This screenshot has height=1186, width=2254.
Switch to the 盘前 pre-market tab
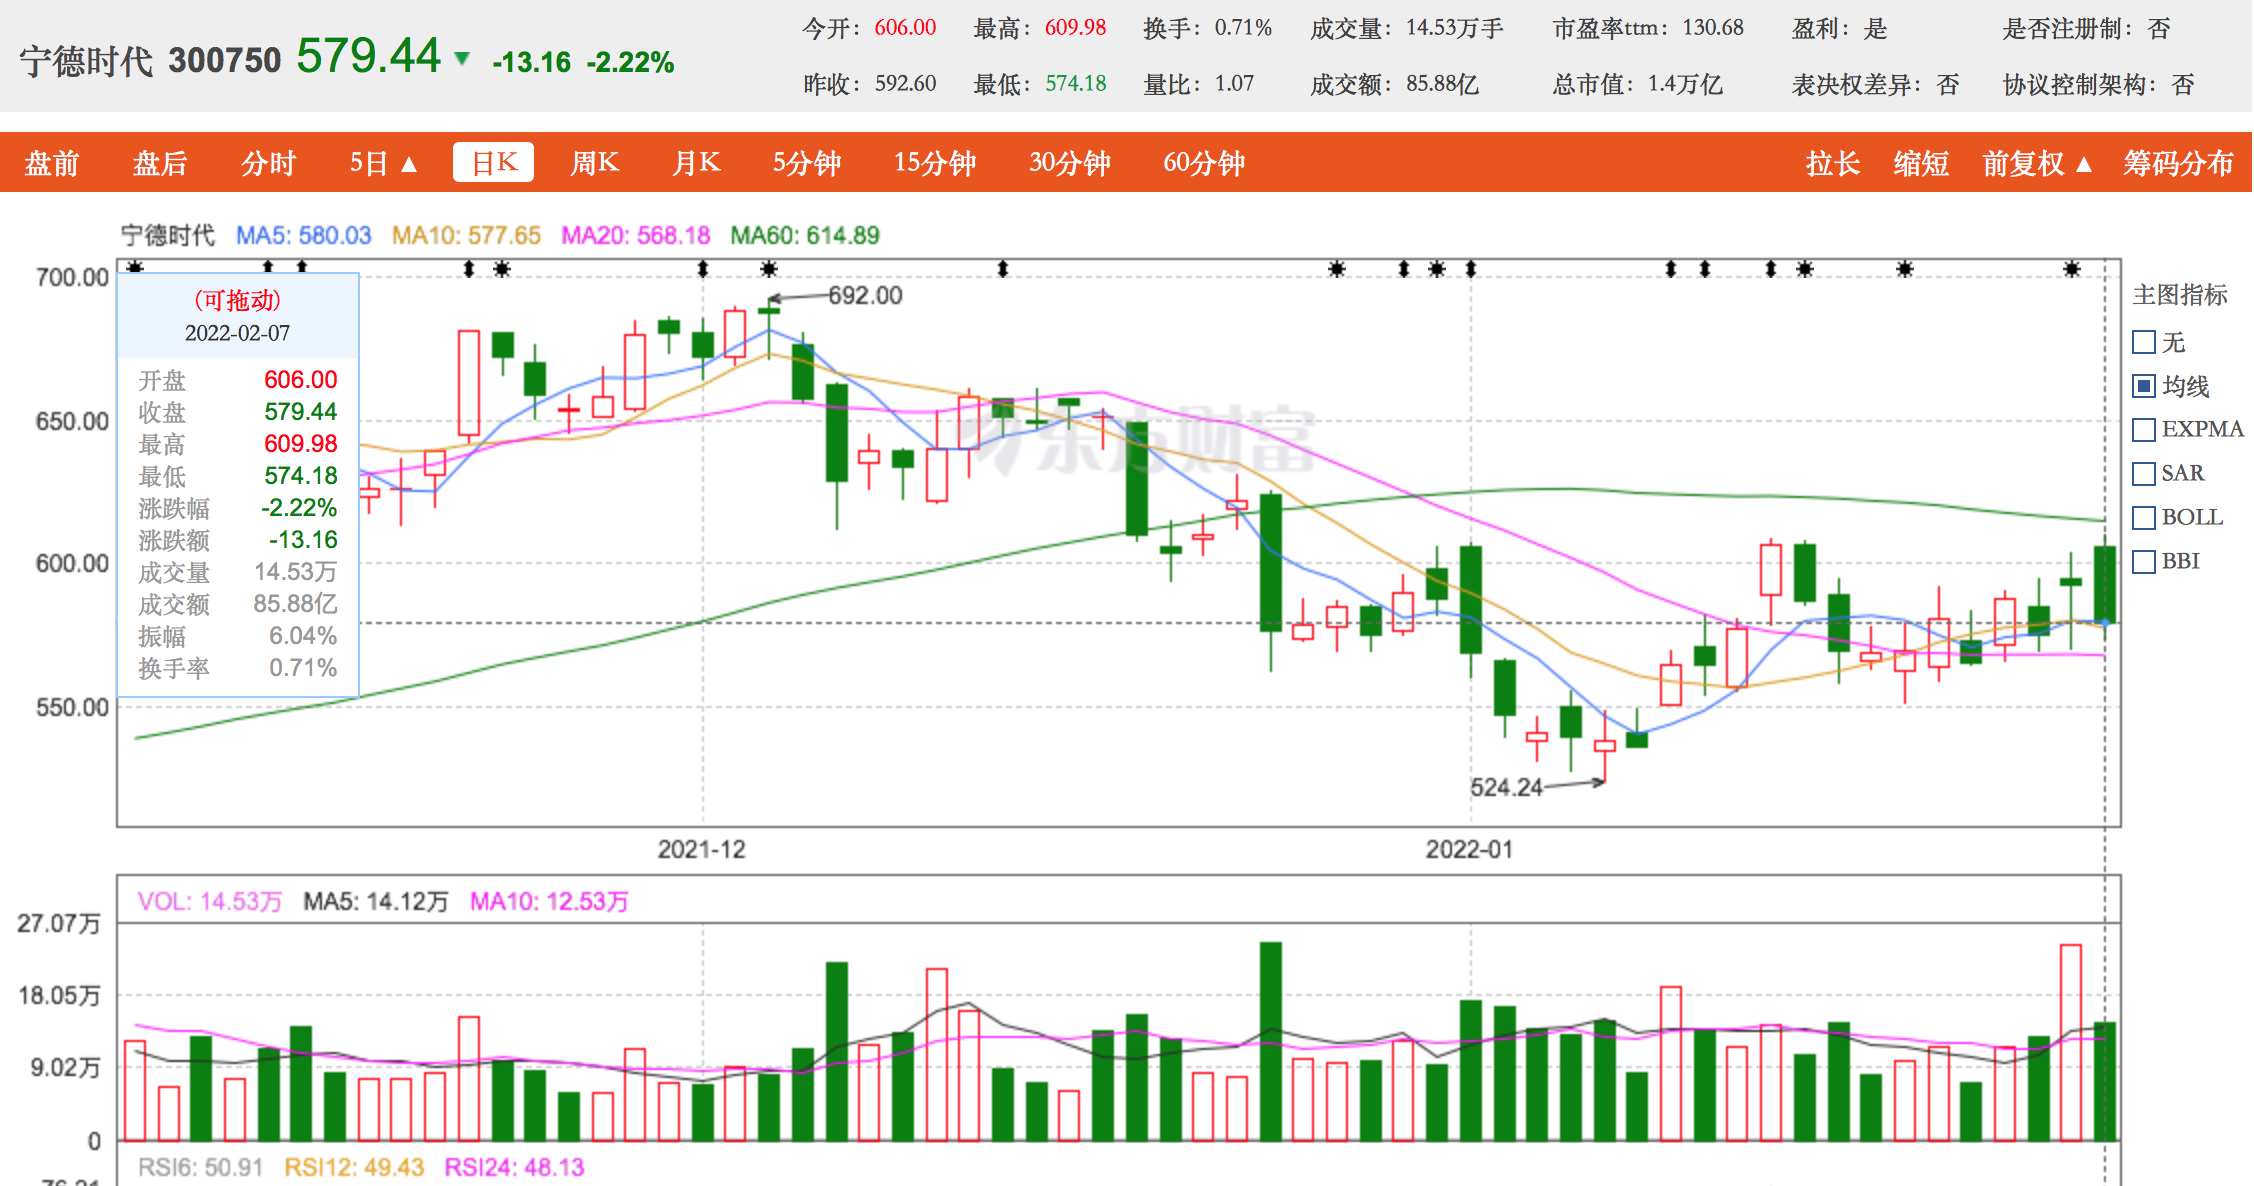click(x=52, y=163)
